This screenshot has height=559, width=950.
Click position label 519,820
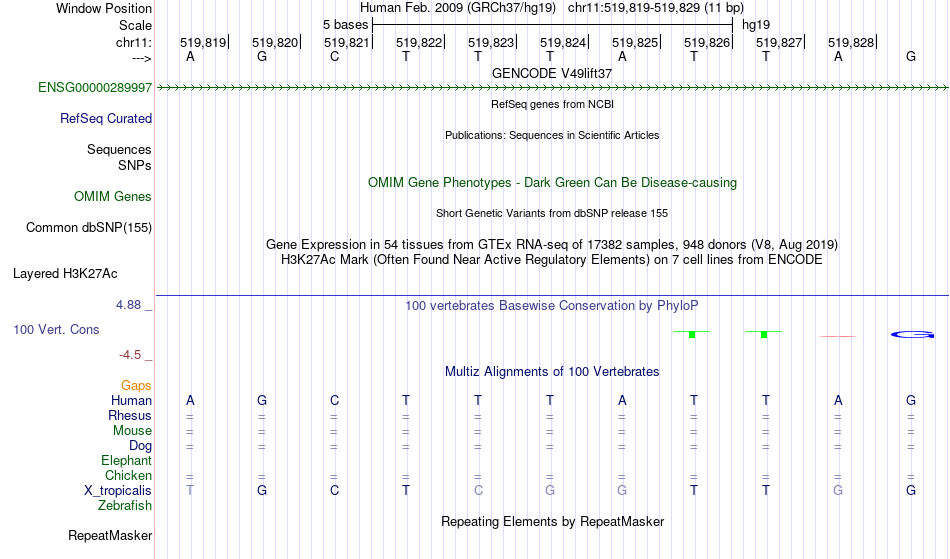(275, 42)
